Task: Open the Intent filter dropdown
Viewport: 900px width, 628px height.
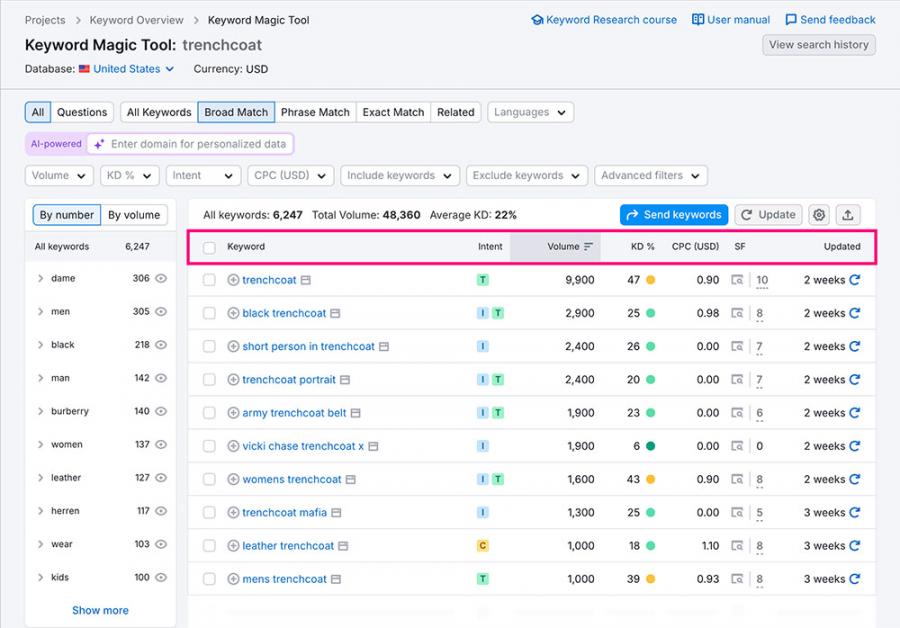Action: coord(203,176)
